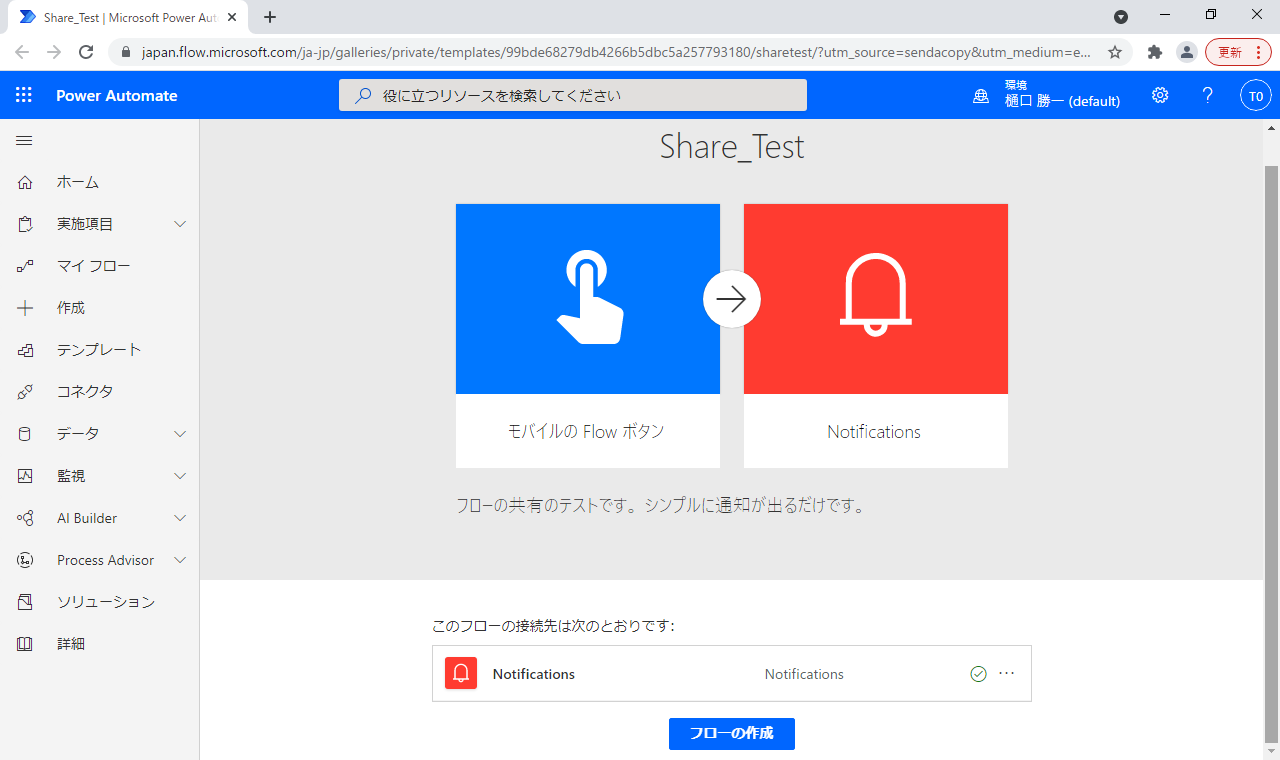Click the 監視 chart icon
The height and width of the screenshot is (760, 1280).
25,476
